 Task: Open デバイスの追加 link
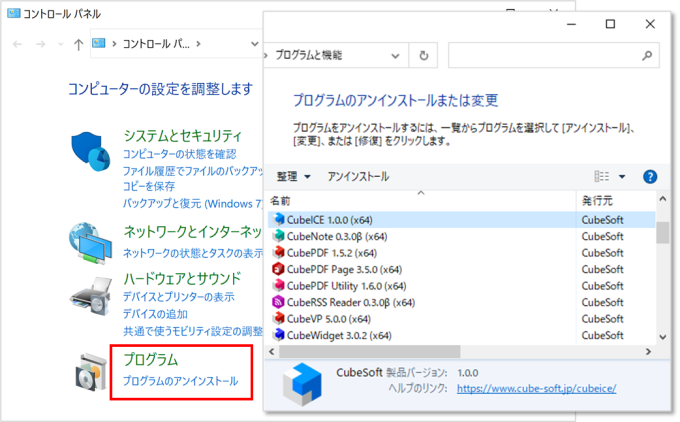pyautogui.click(x=155, y=314)
